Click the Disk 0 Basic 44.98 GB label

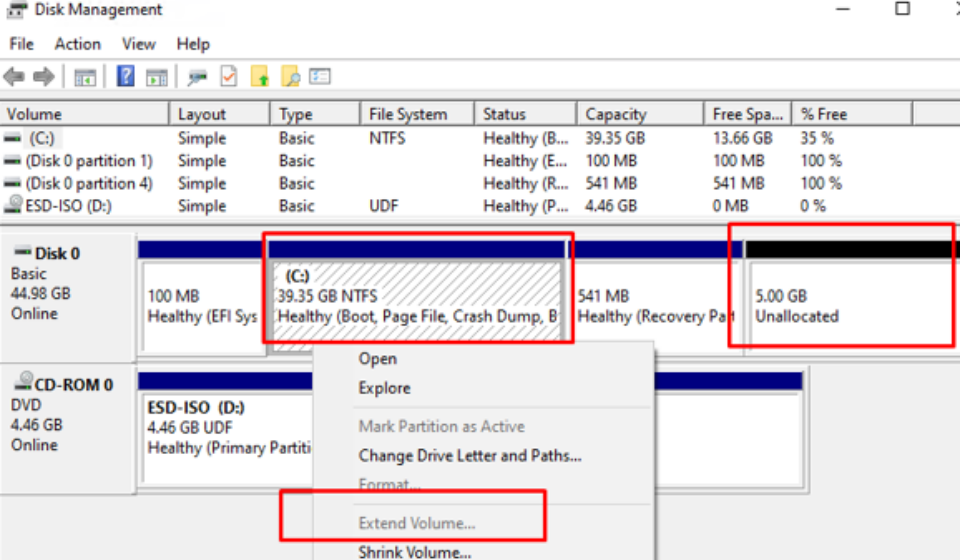point(67,297)
